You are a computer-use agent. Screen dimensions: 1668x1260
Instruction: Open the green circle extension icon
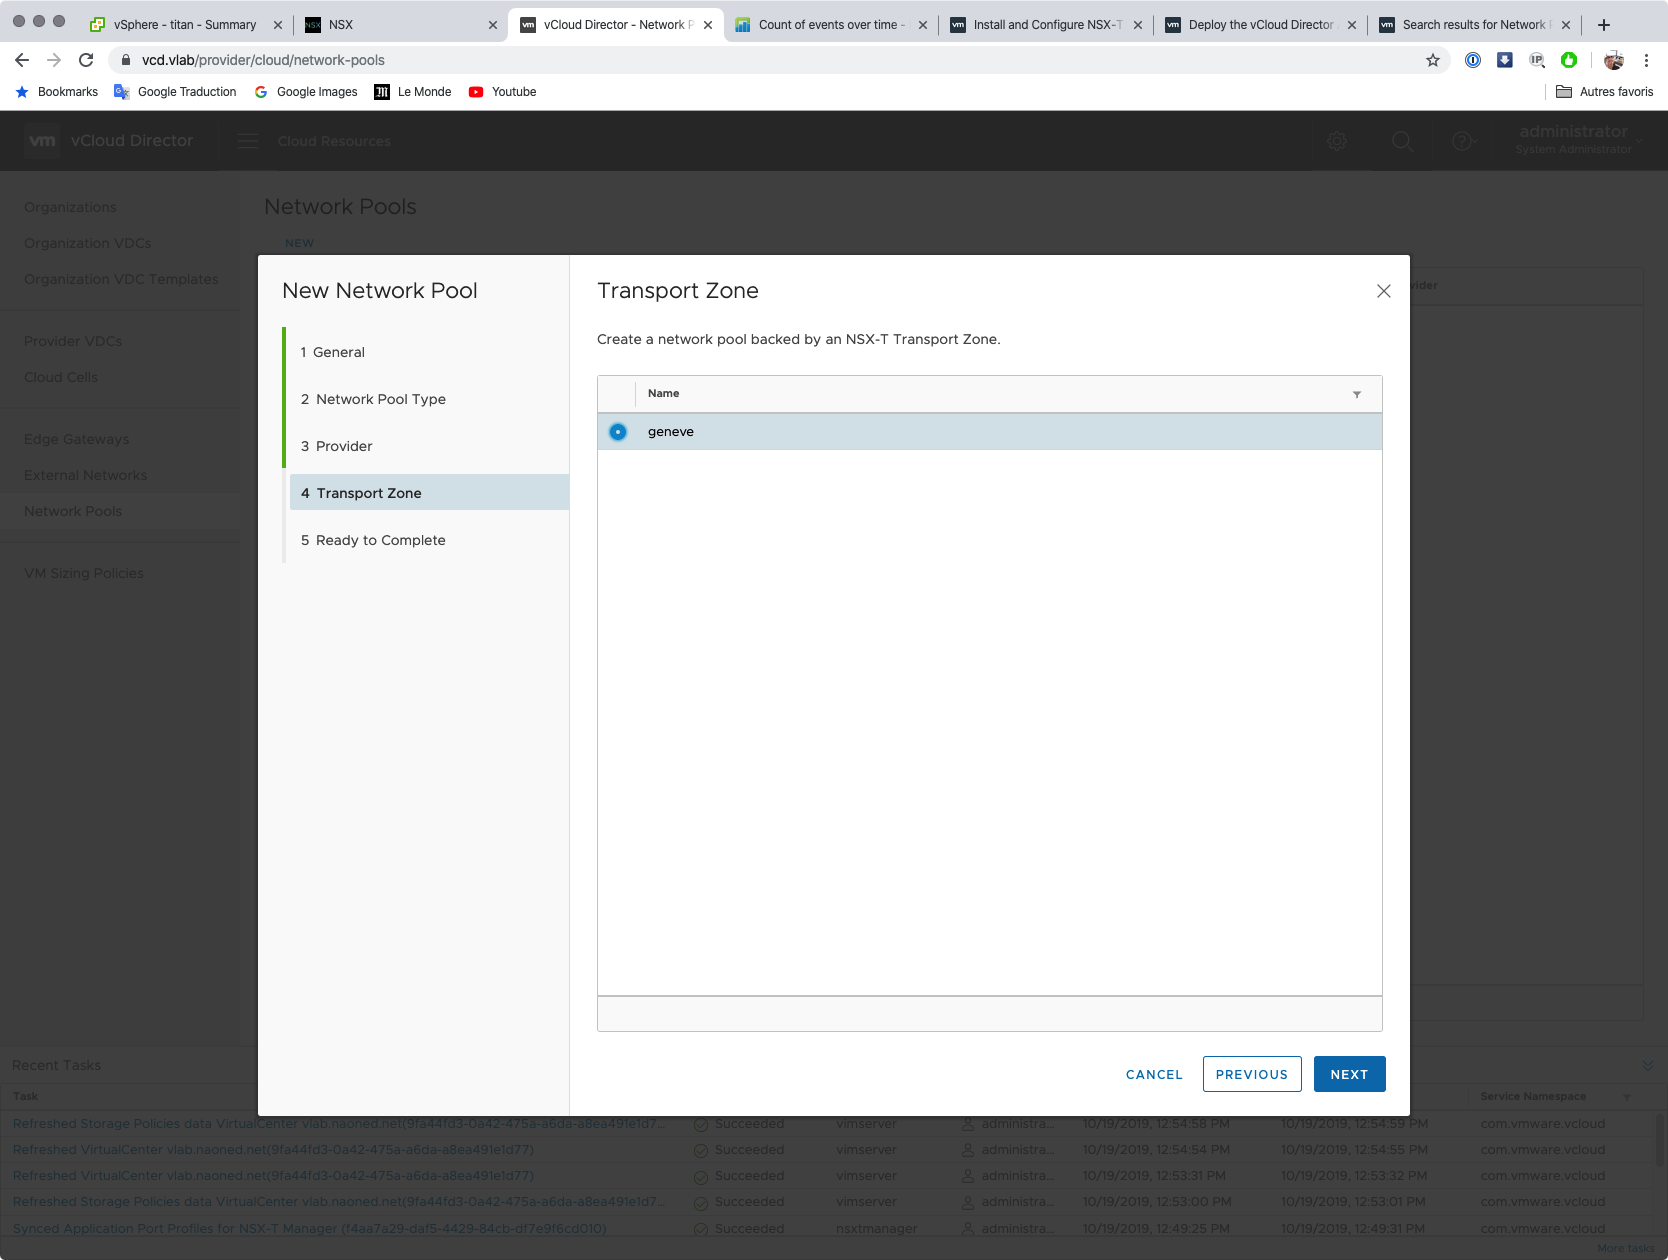point(1569,60)
